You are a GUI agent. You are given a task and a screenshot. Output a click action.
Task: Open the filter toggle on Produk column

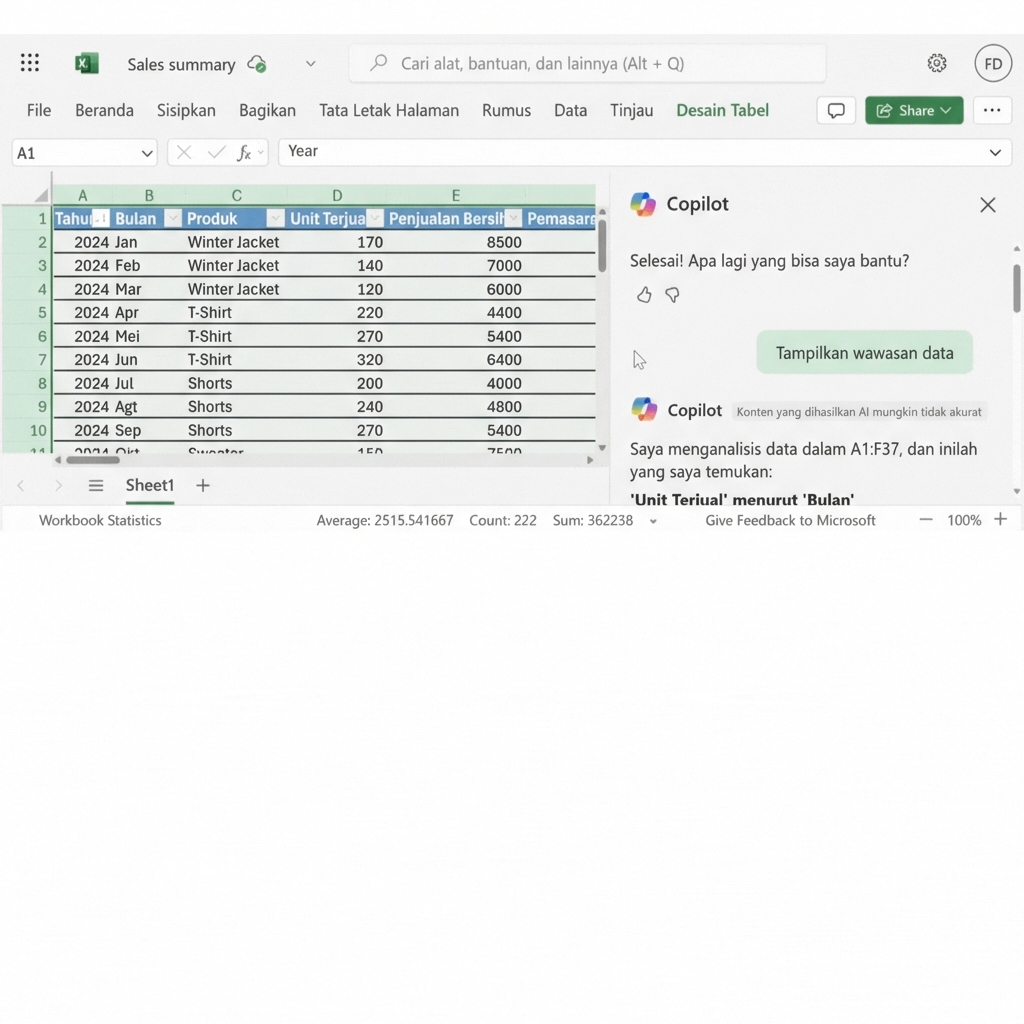click(x=275, y=217)
